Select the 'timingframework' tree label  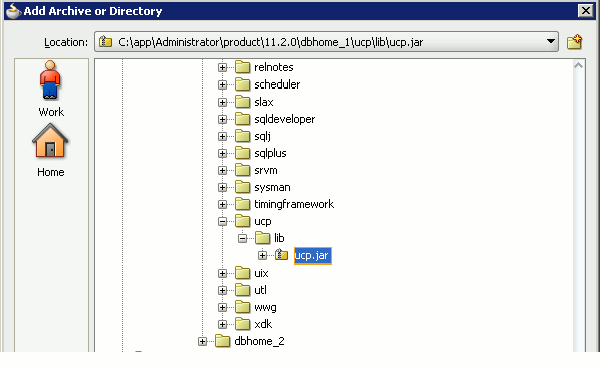point(294,204)
